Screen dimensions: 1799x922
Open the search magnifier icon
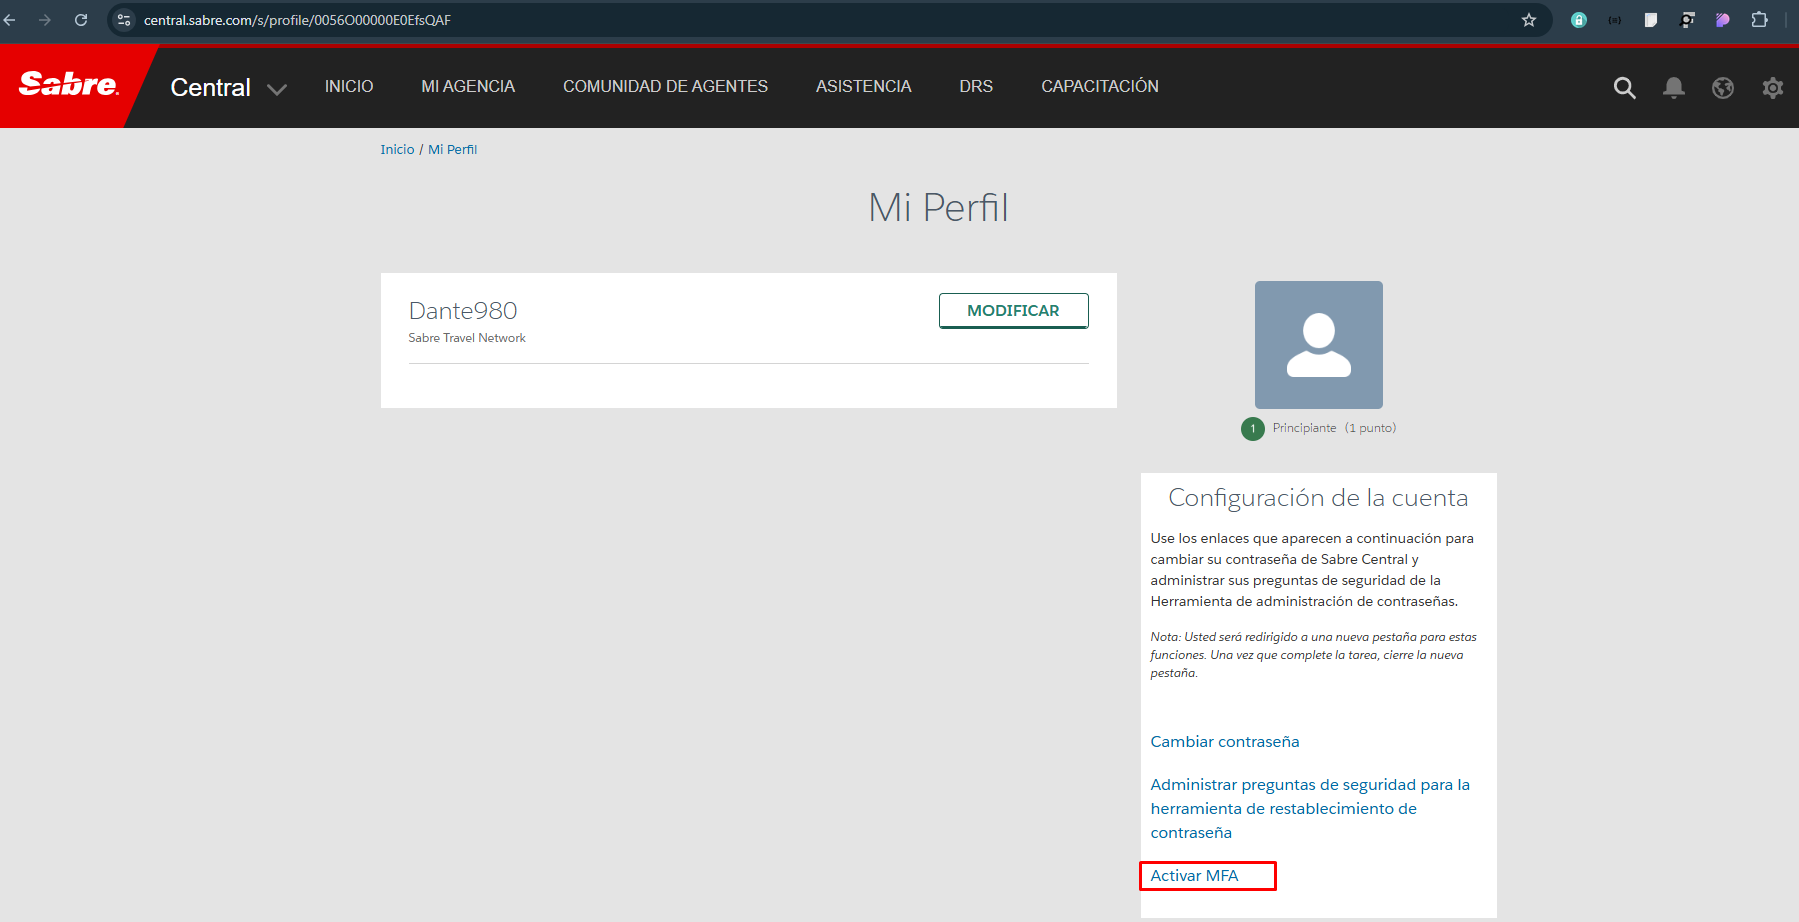pyautogui.click(x=1624, y=88)
